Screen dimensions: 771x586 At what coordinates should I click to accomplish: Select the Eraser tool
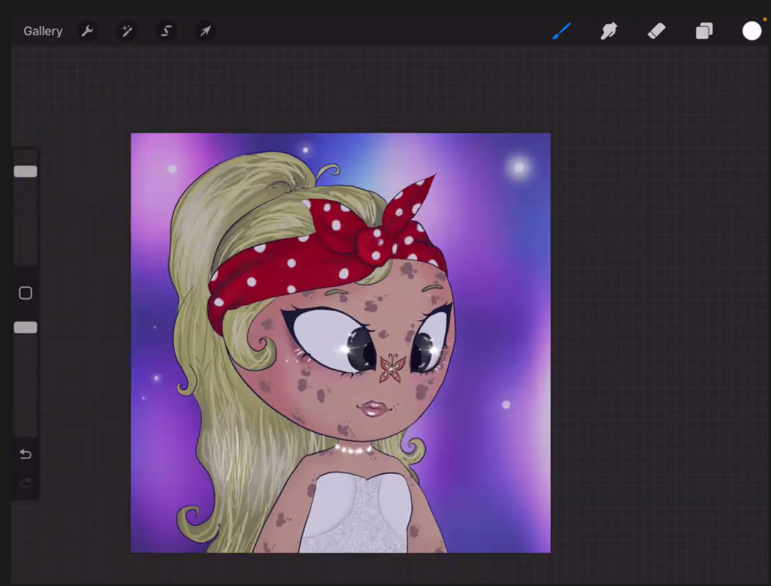click(656, 31)
